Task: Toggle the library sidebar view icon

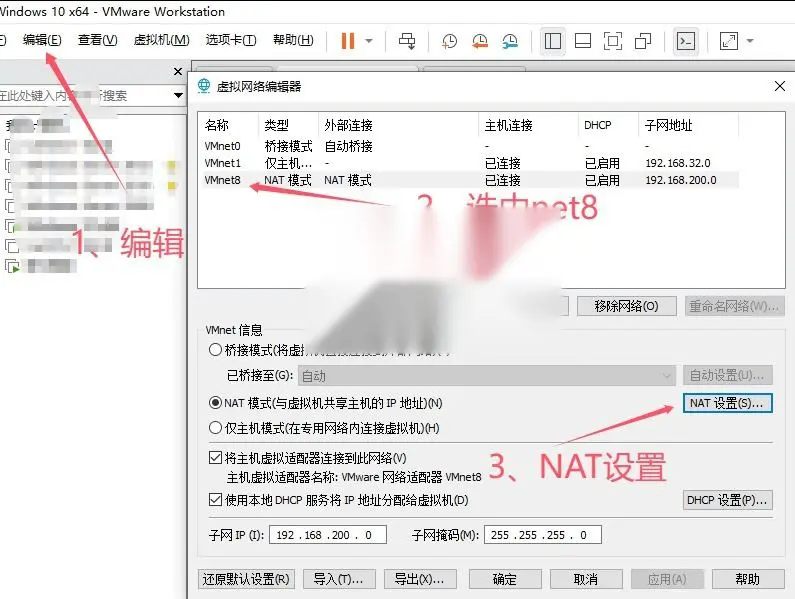Action: point(553,41)
